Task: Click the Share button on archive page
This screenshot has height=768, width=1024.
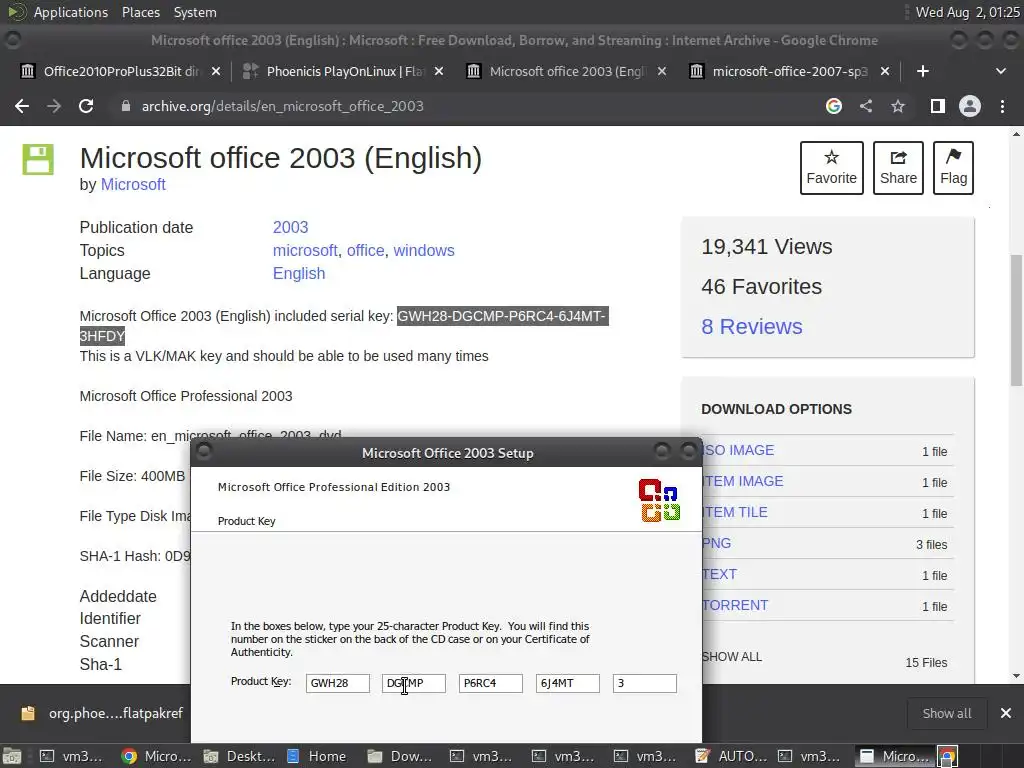Action: point(898,168)
